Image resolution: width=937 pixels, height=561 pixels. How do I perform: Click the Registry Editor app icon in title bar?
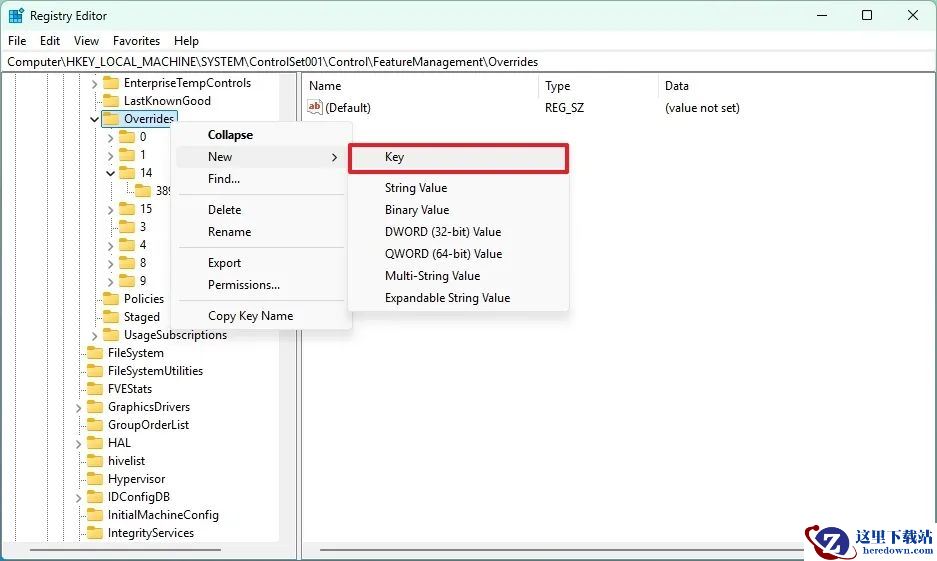(x=16, y=16)
